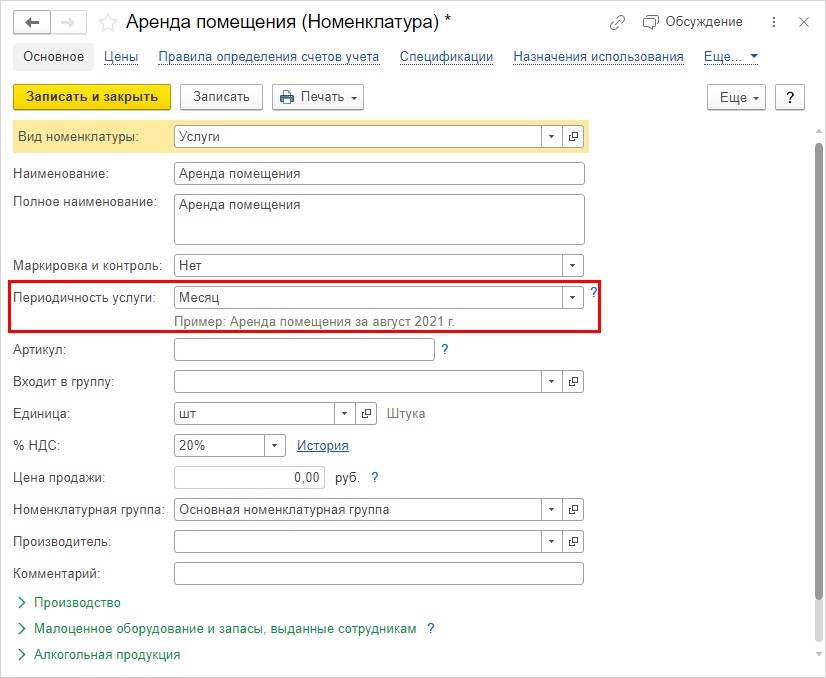Show hint next to Артикул field
The width and height of the screenshot is (826, 678).
click(x=445, y=349)
